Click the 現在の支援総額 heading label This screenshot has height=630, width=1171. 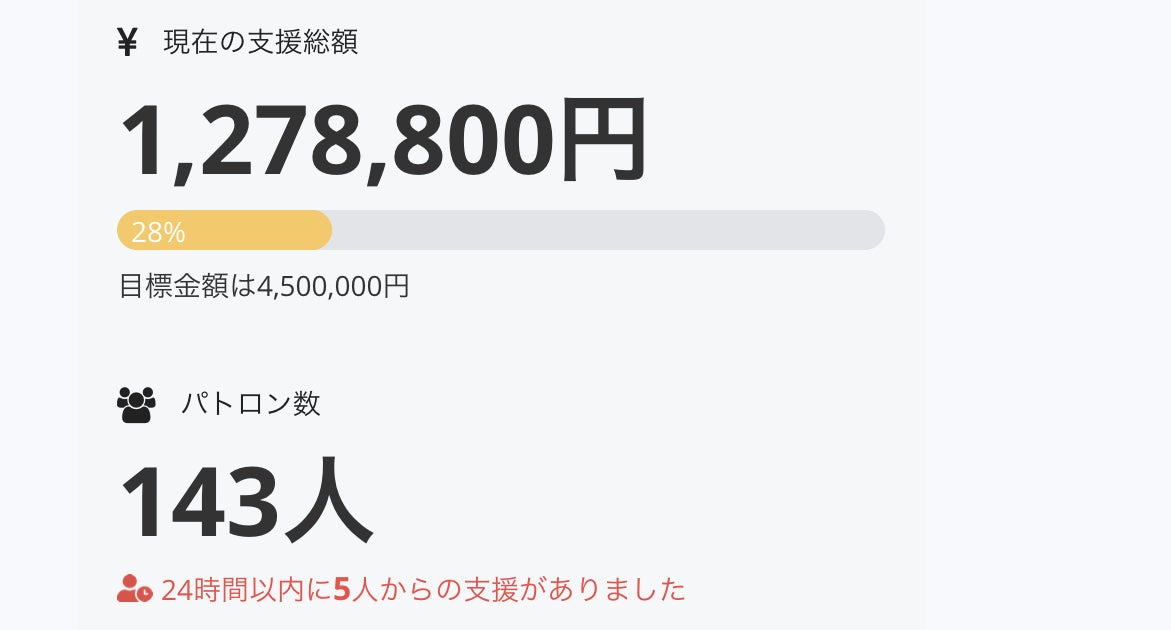click(x=260, y=43)
